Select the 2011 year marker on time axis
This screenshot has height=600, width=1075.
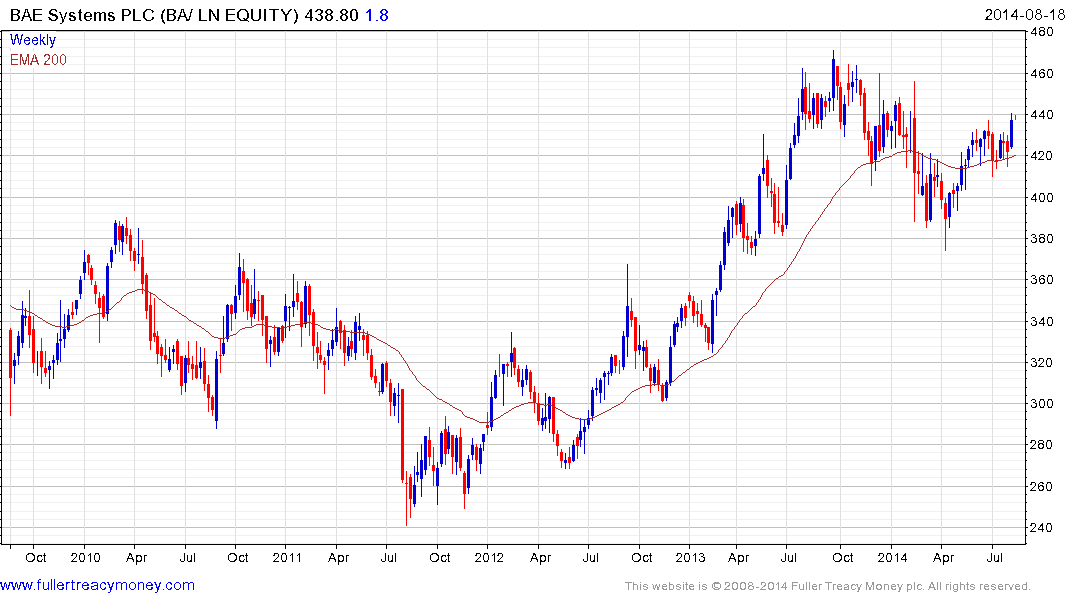(x=286, y=557)
